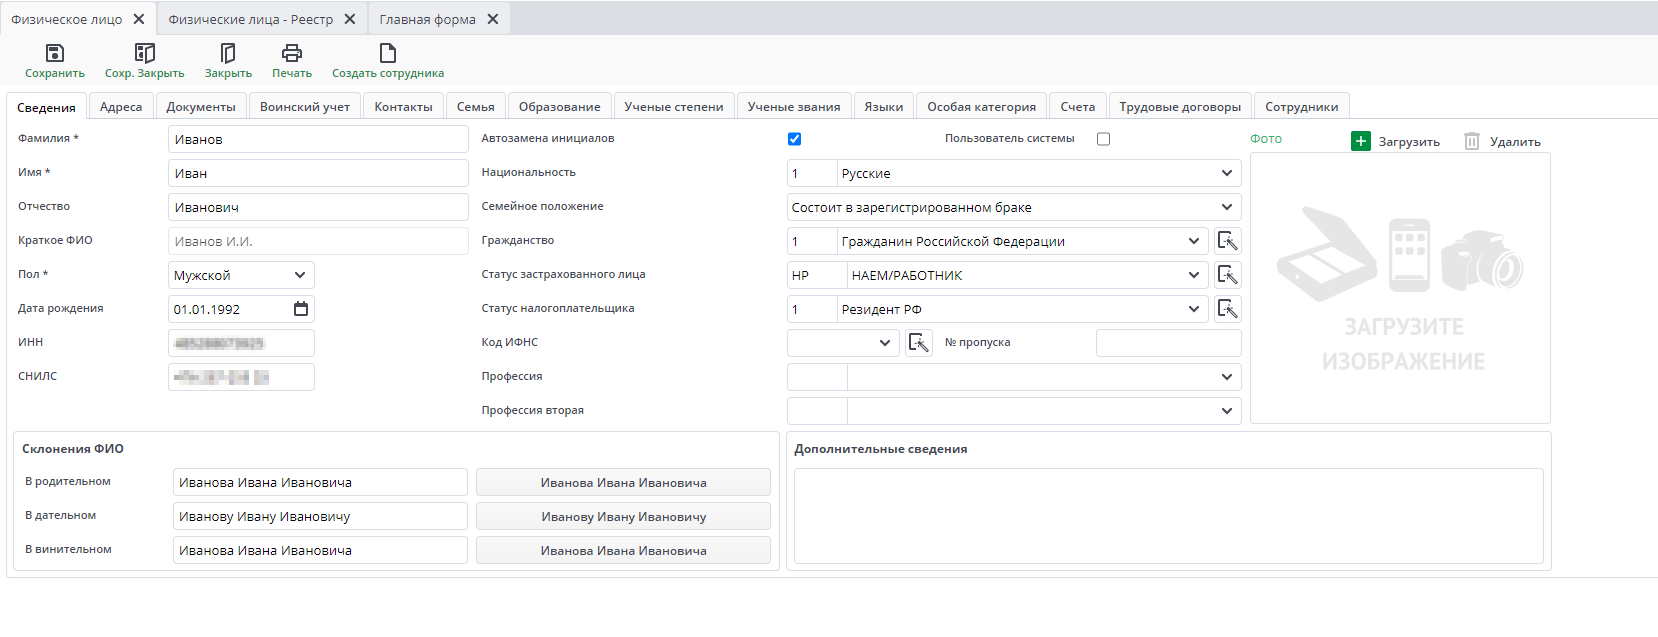Uncheck the Автозамена инициалов checkbox
The height and width of the screenshot is (637, 1658).
tap(794, 139)
